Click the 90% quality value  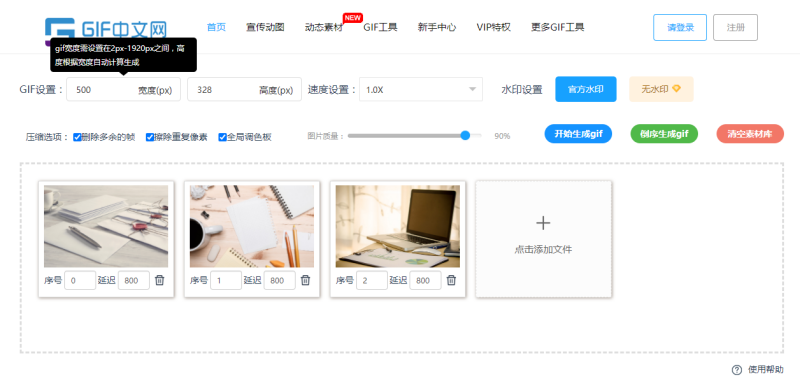click(502, 136)
